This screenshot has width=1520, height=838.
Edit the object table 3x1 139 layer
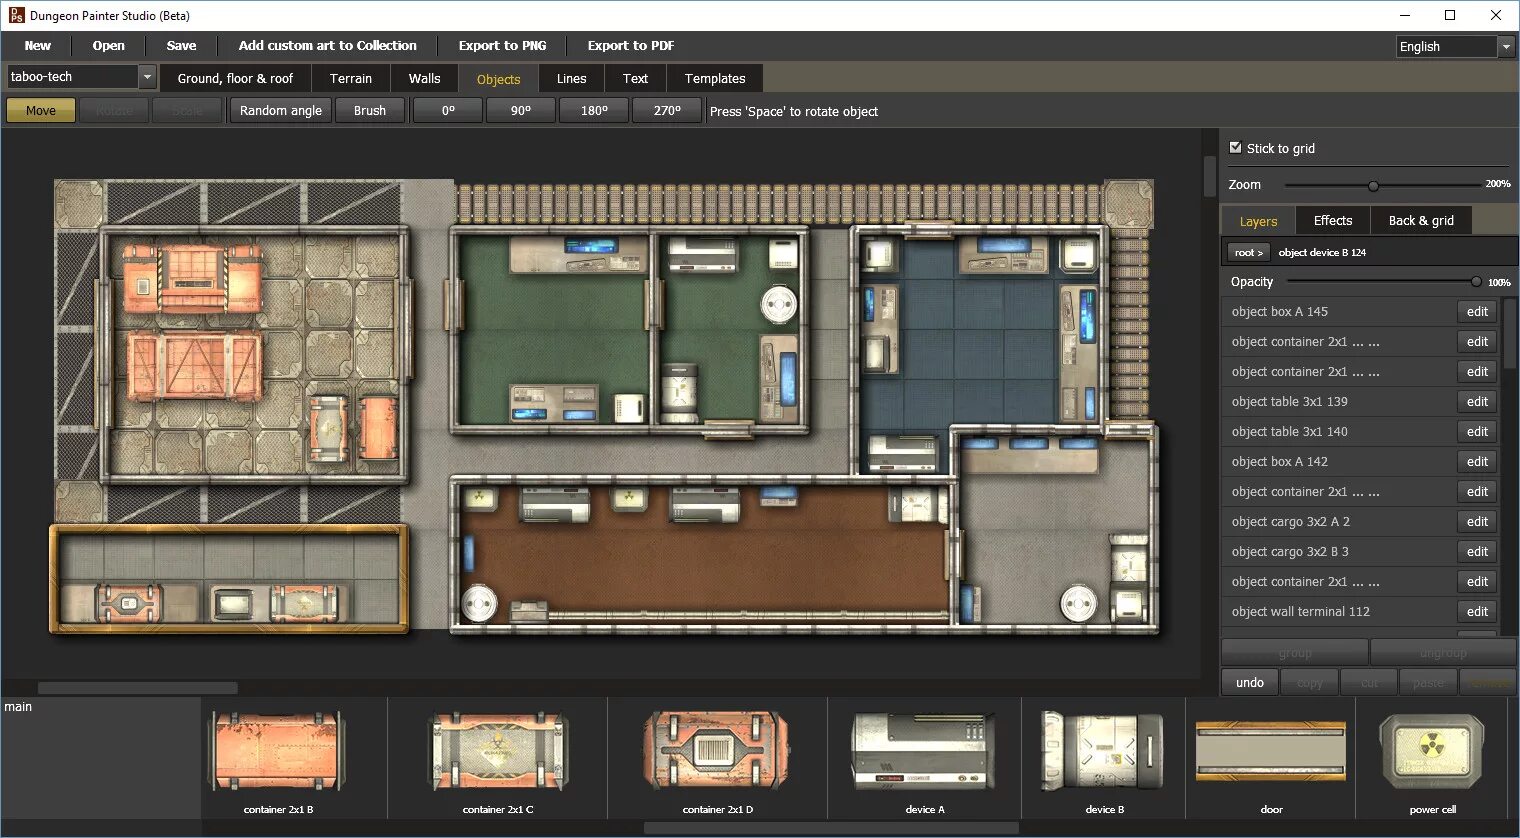click(1477, 401)
